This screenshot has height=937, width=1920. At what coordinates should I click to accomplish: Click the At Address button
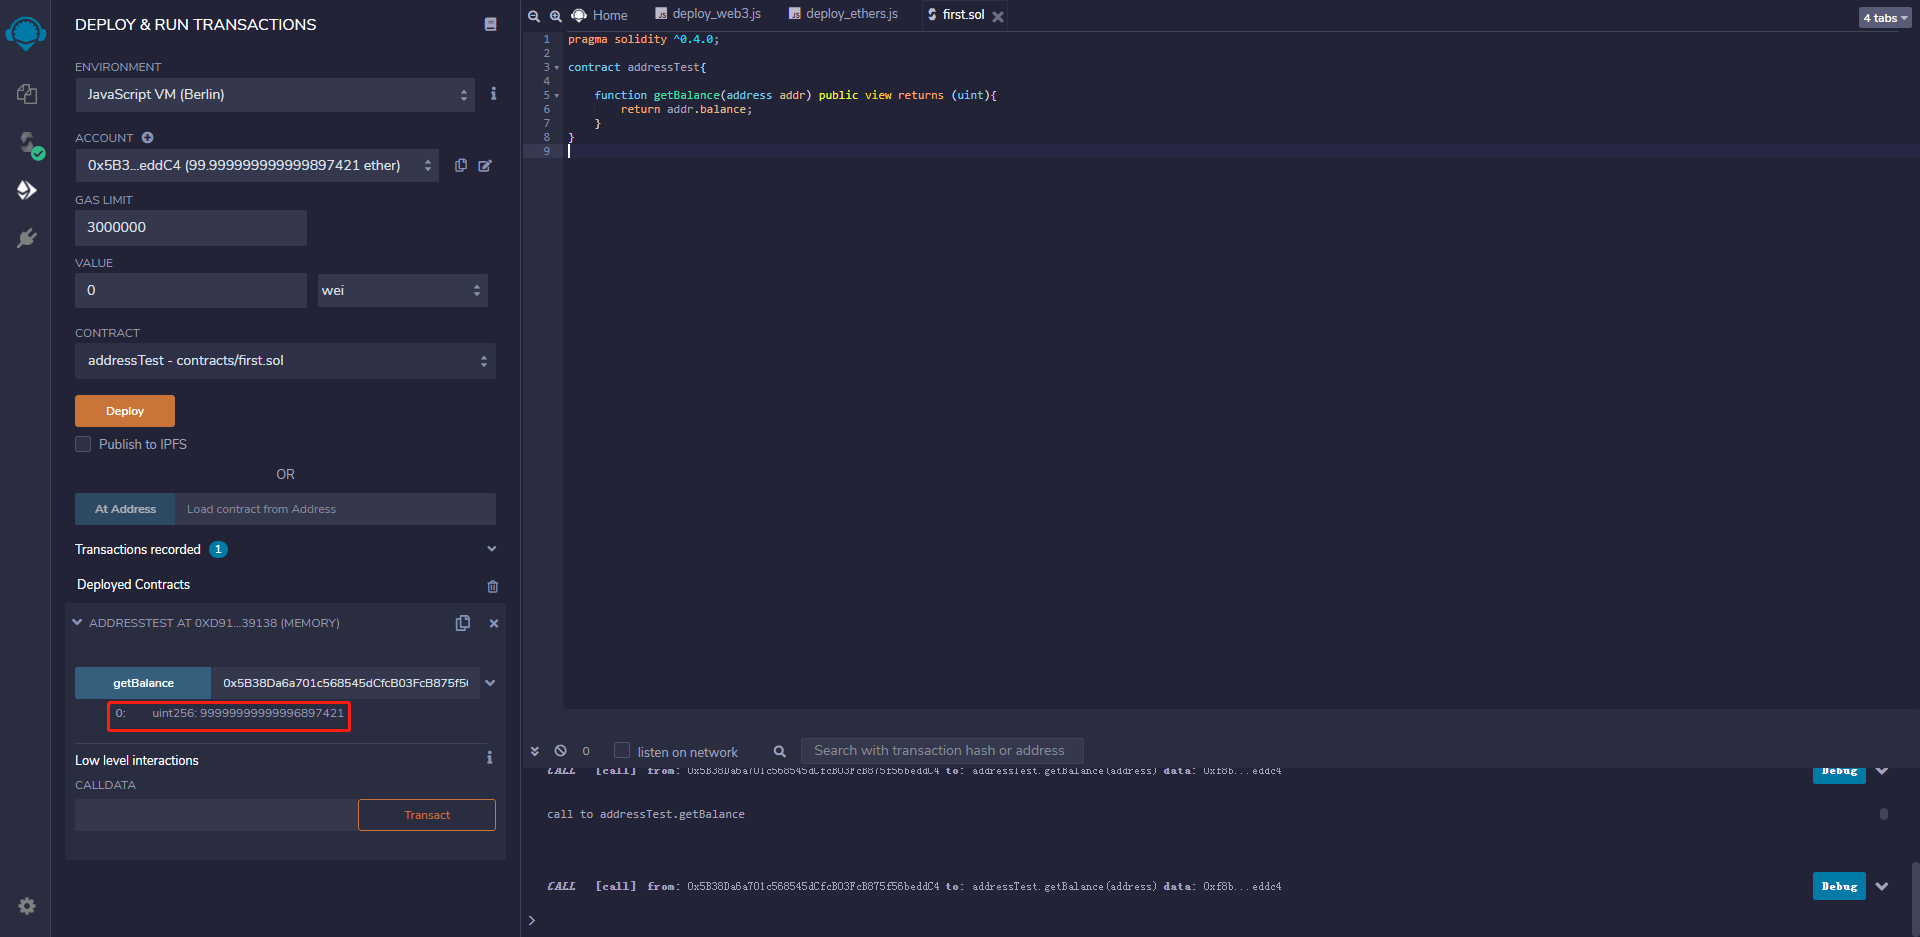point(125,509)
